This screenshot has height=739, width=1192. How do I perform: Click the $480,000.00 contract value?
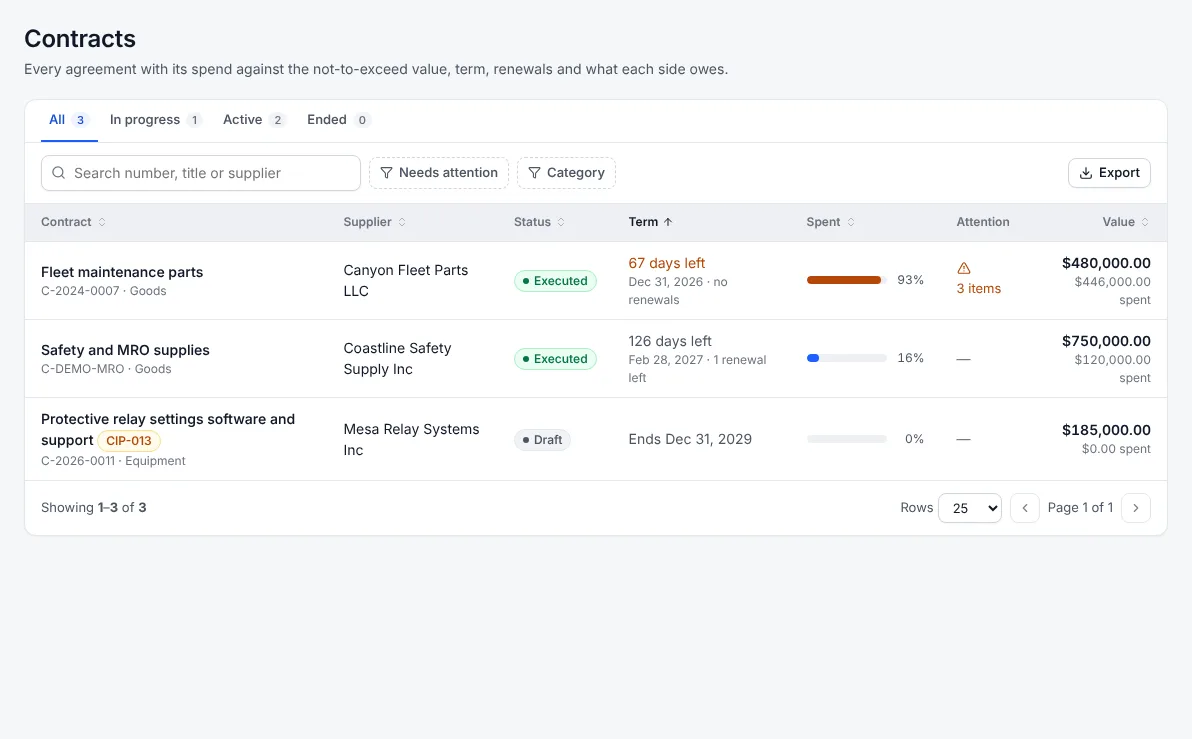click(1106, 263)
